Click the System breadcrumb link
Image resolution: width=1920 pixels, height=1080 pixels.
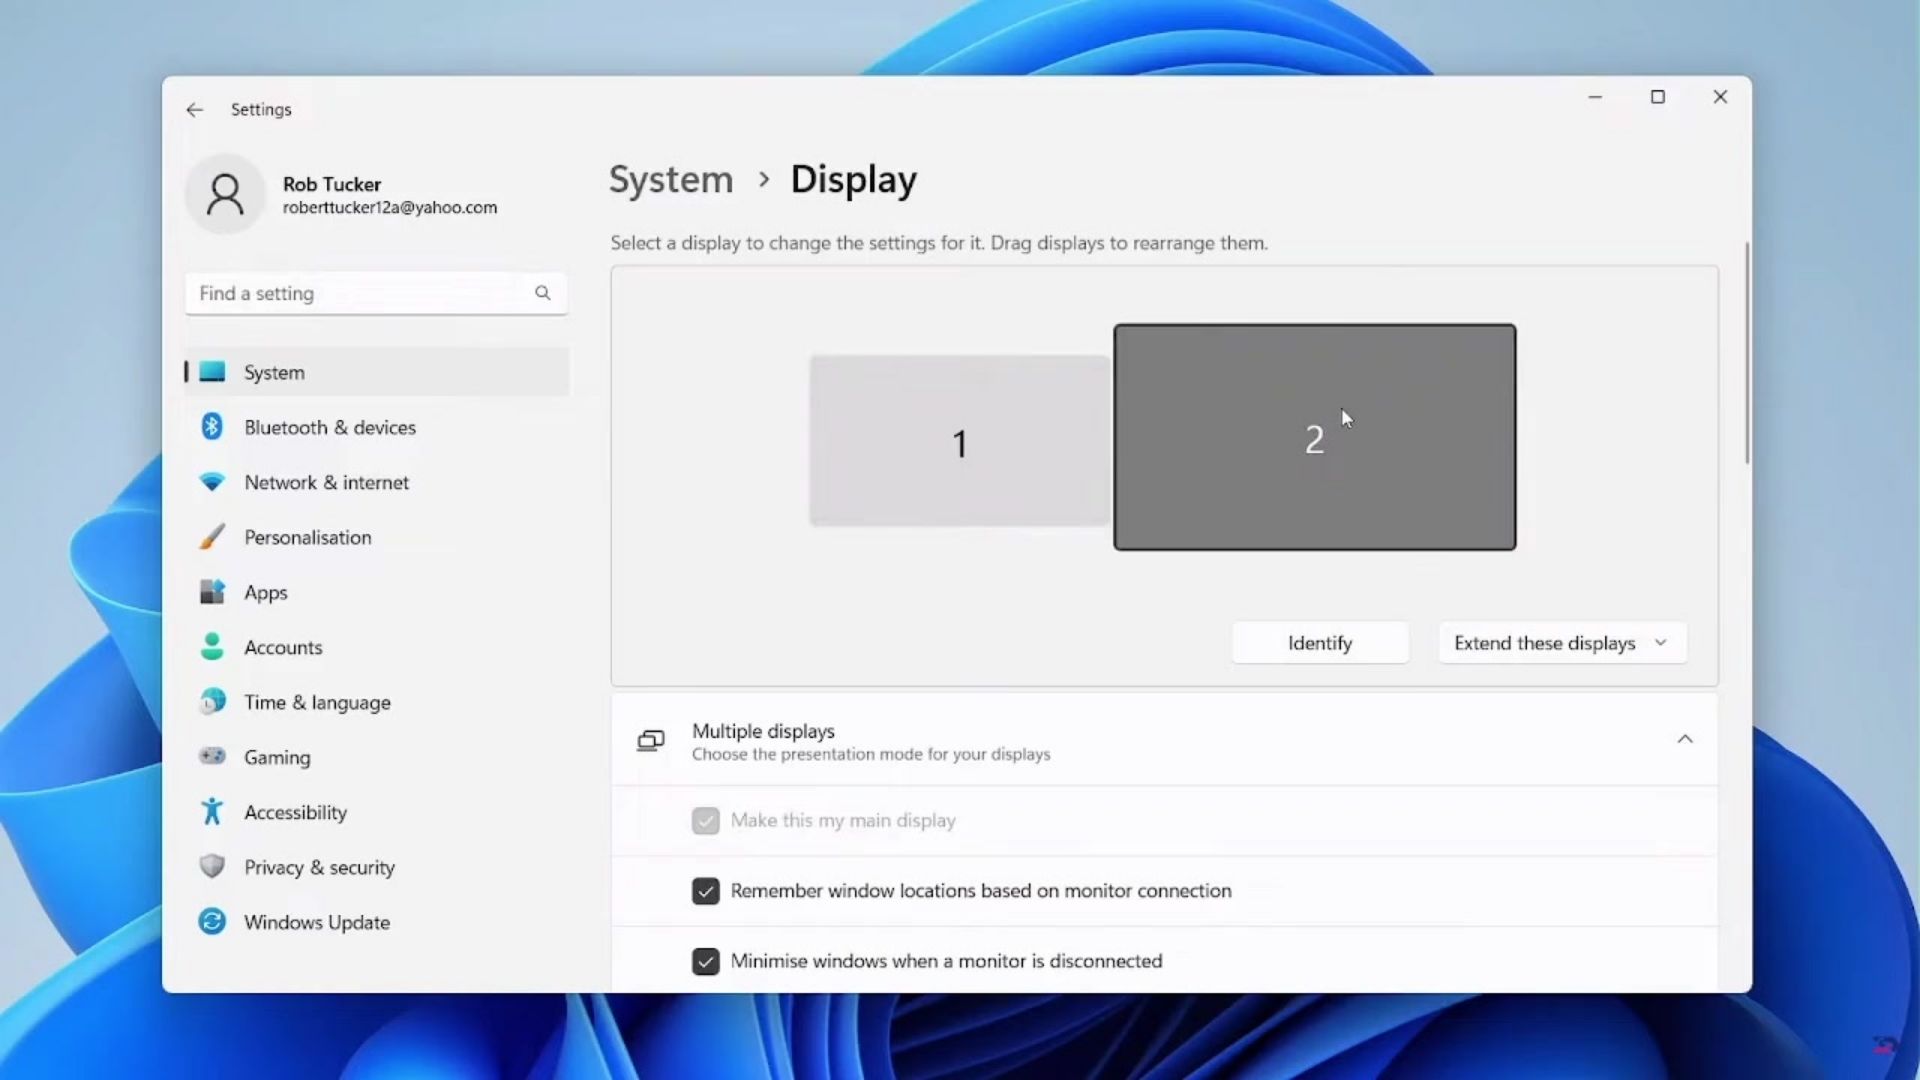click(671, 180)
